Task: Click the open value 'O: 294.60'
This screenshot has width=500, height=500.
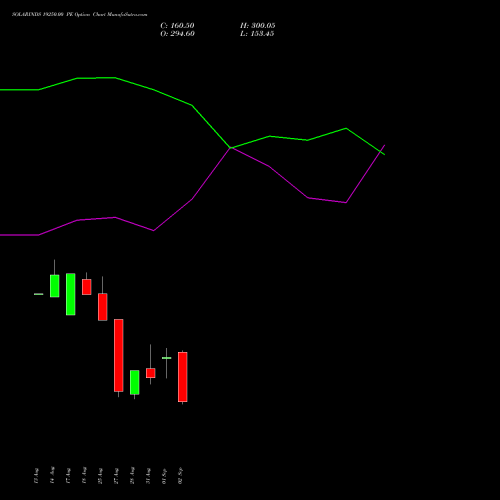Action: click(x=177, y=34)
